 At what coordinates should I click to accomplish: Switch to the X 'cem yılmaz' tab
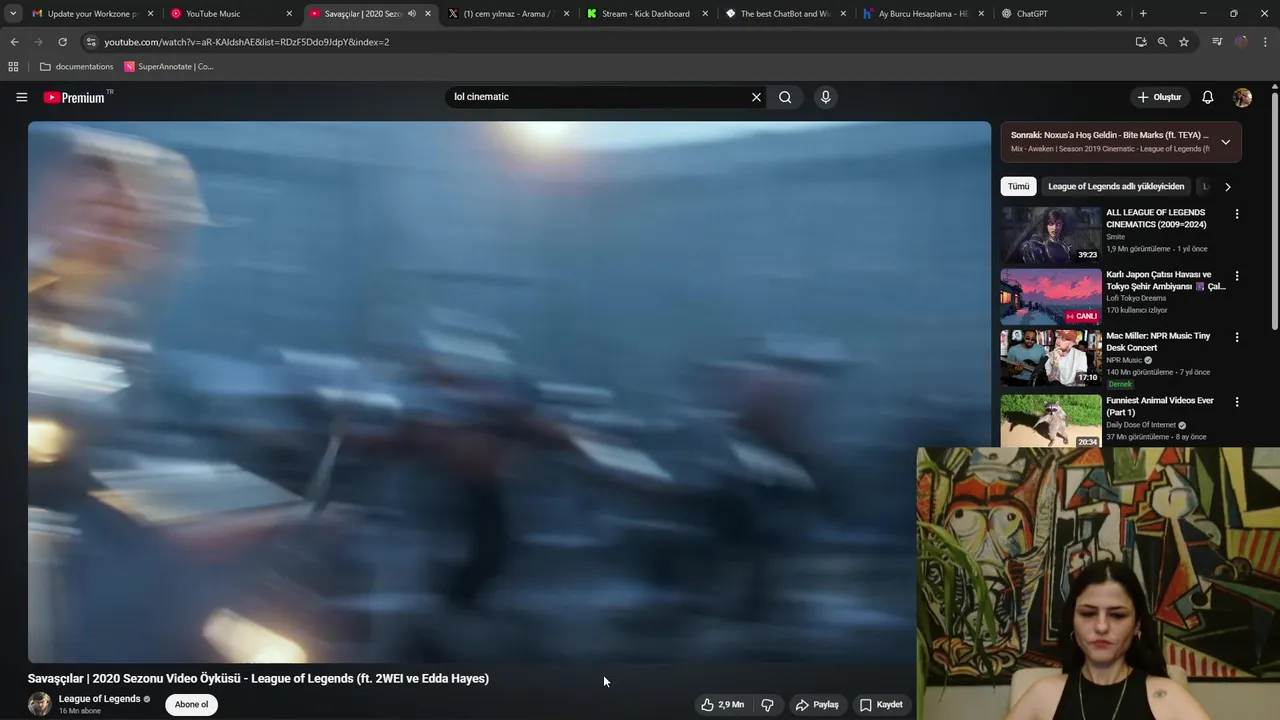(508, 14)
